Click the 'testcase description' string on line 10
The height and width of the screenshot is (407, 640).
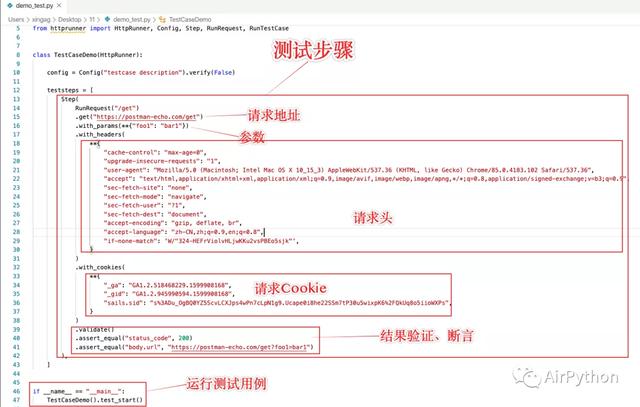tap(143, 72)
